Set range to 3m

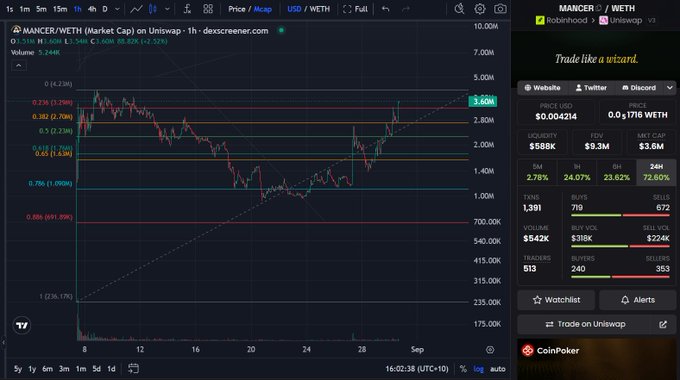(x=64, y=369)
